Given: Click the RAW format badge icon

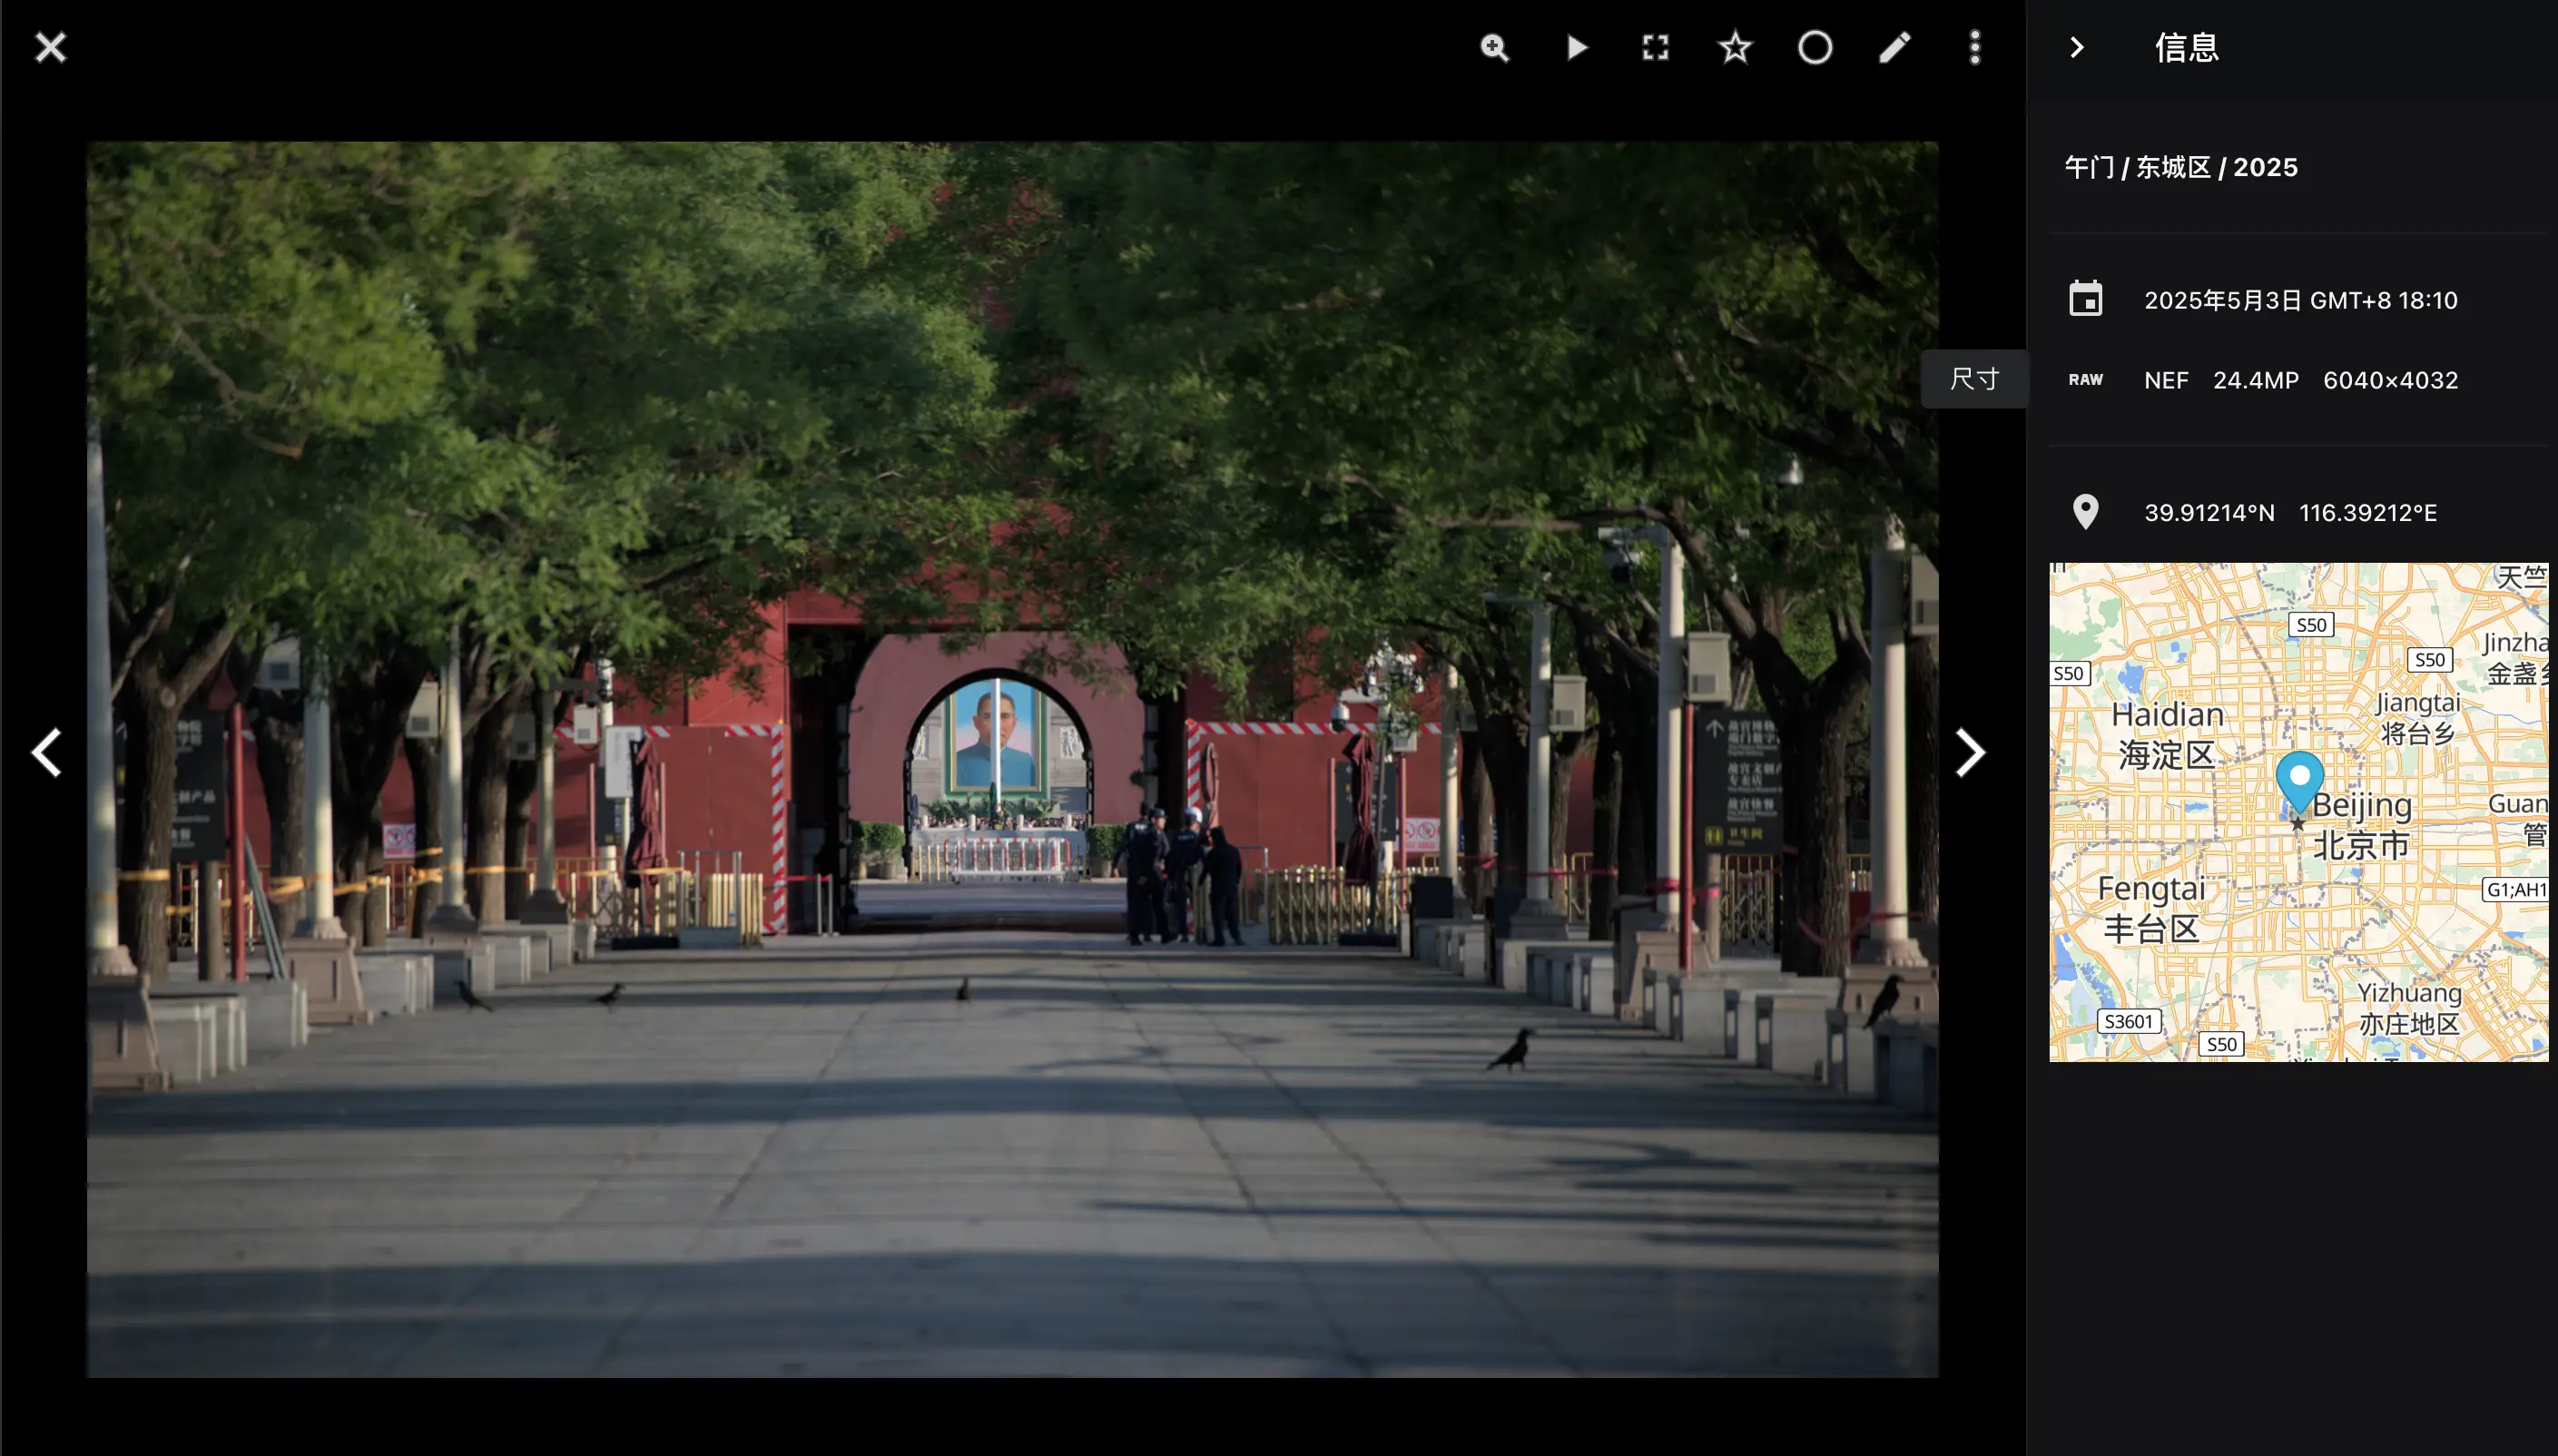Looking at the screenshot, I should (x=2085, y=380).
